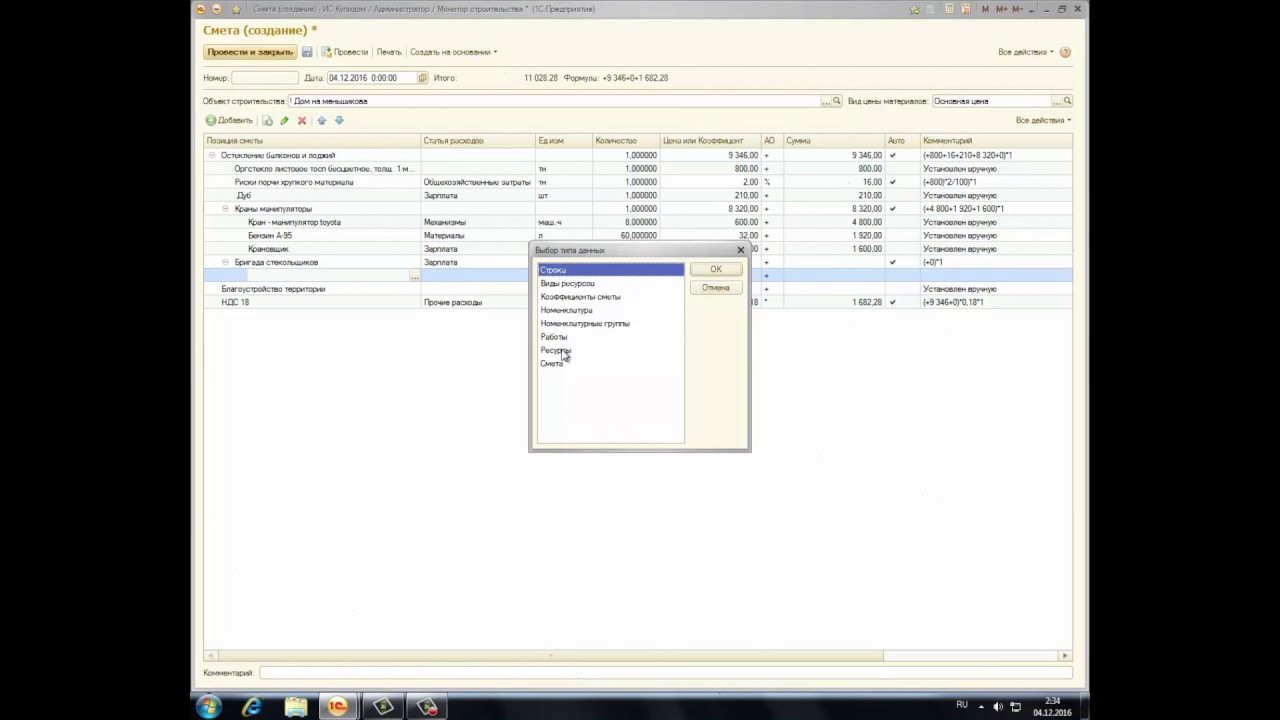Image resolution: width=1280 pixels, height=720 pixels.
Task: Click the Провести и закрыть button
Action: (250, 52)
